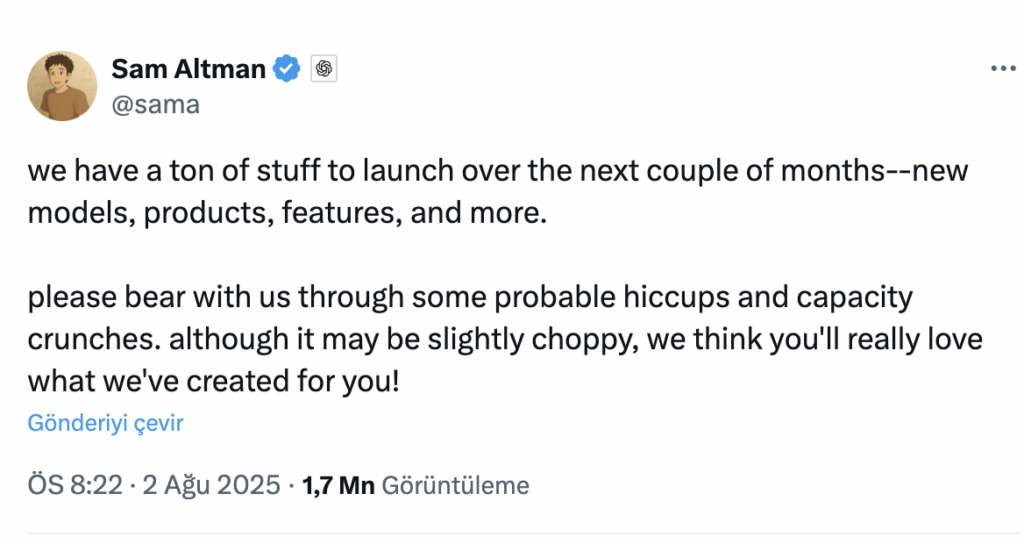Click the "Görüntüleme" views label

tap(455, 486)
